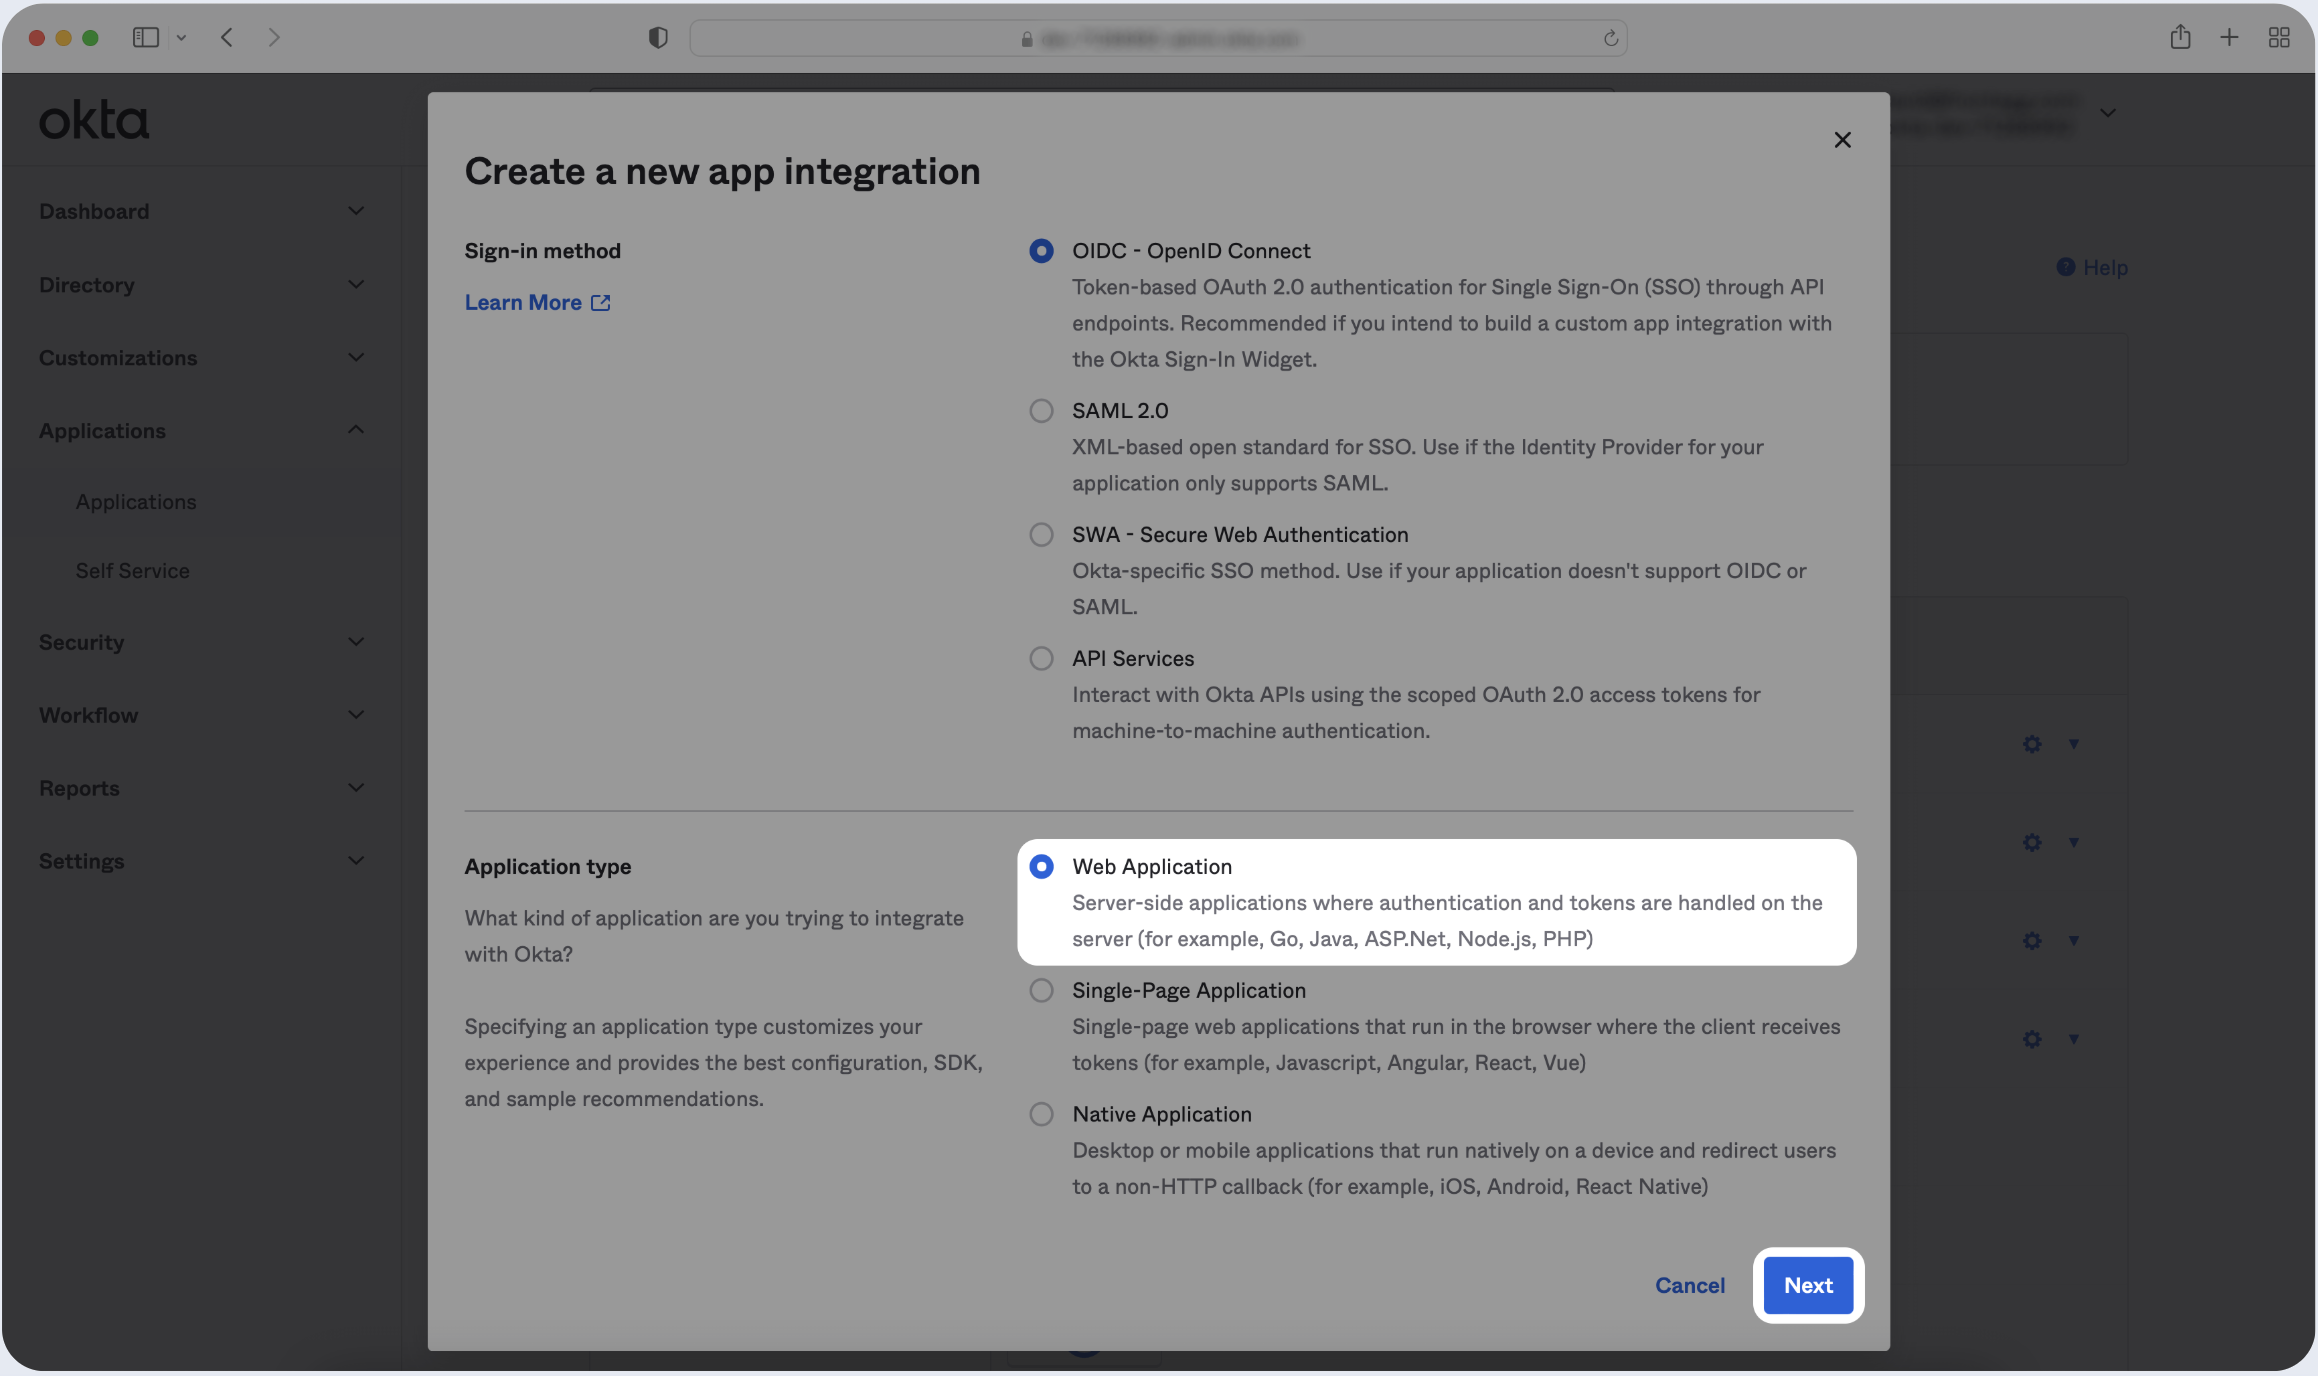The height and width of the screenshot is (1376, 2318).
Task: Choose SWA - Secure Web Authentication option
Action: [x=1041, y=535]
